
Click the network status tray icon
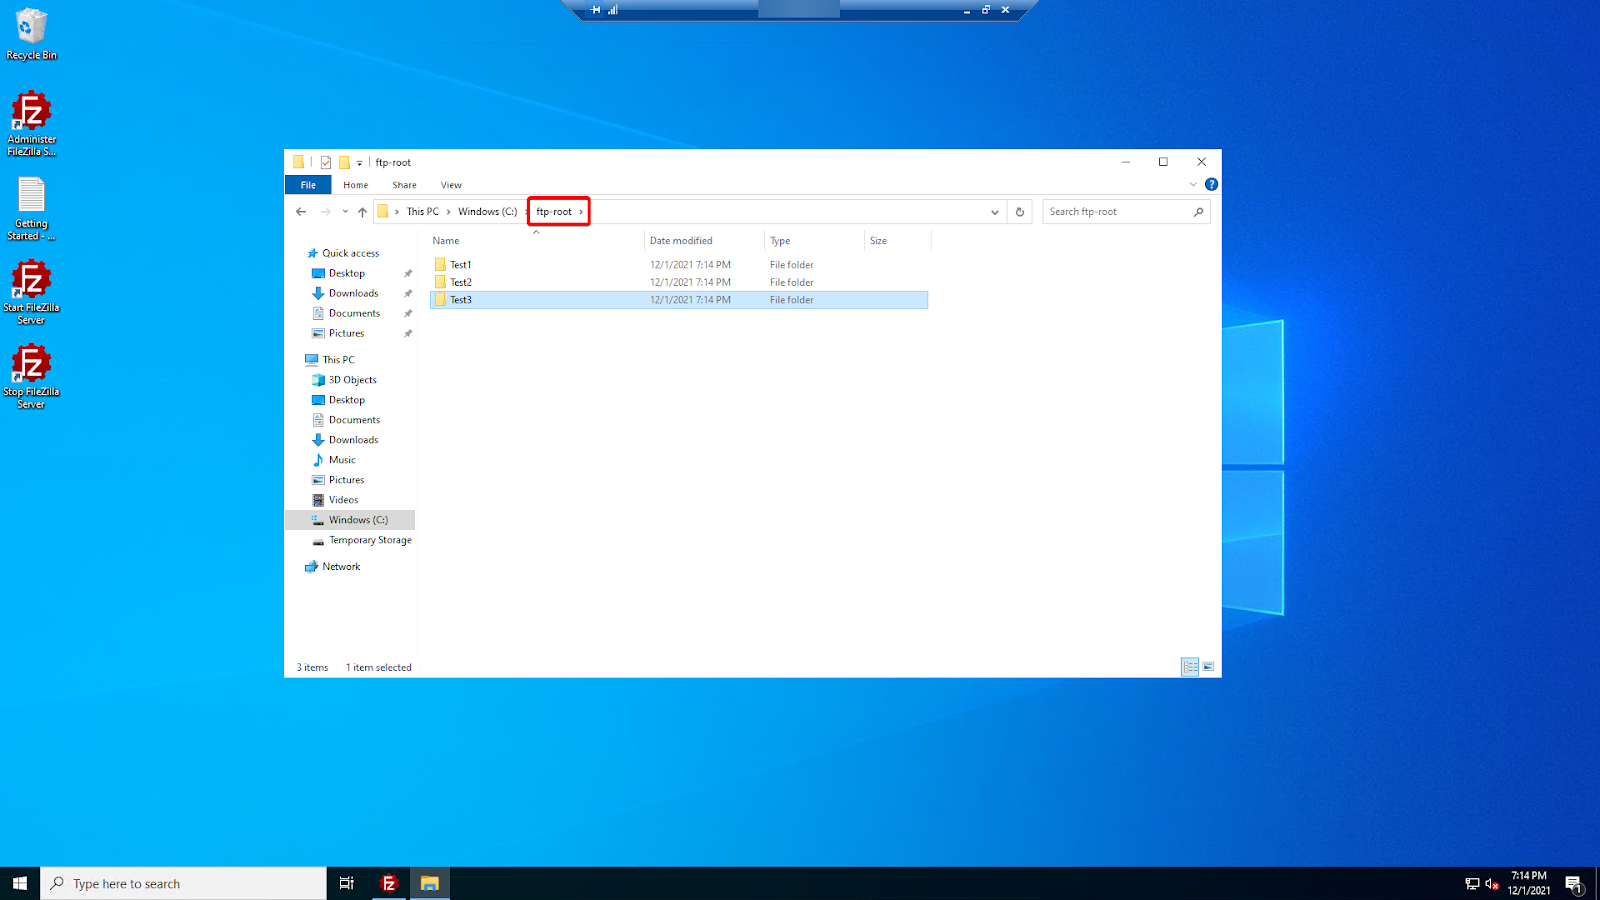1472,884
